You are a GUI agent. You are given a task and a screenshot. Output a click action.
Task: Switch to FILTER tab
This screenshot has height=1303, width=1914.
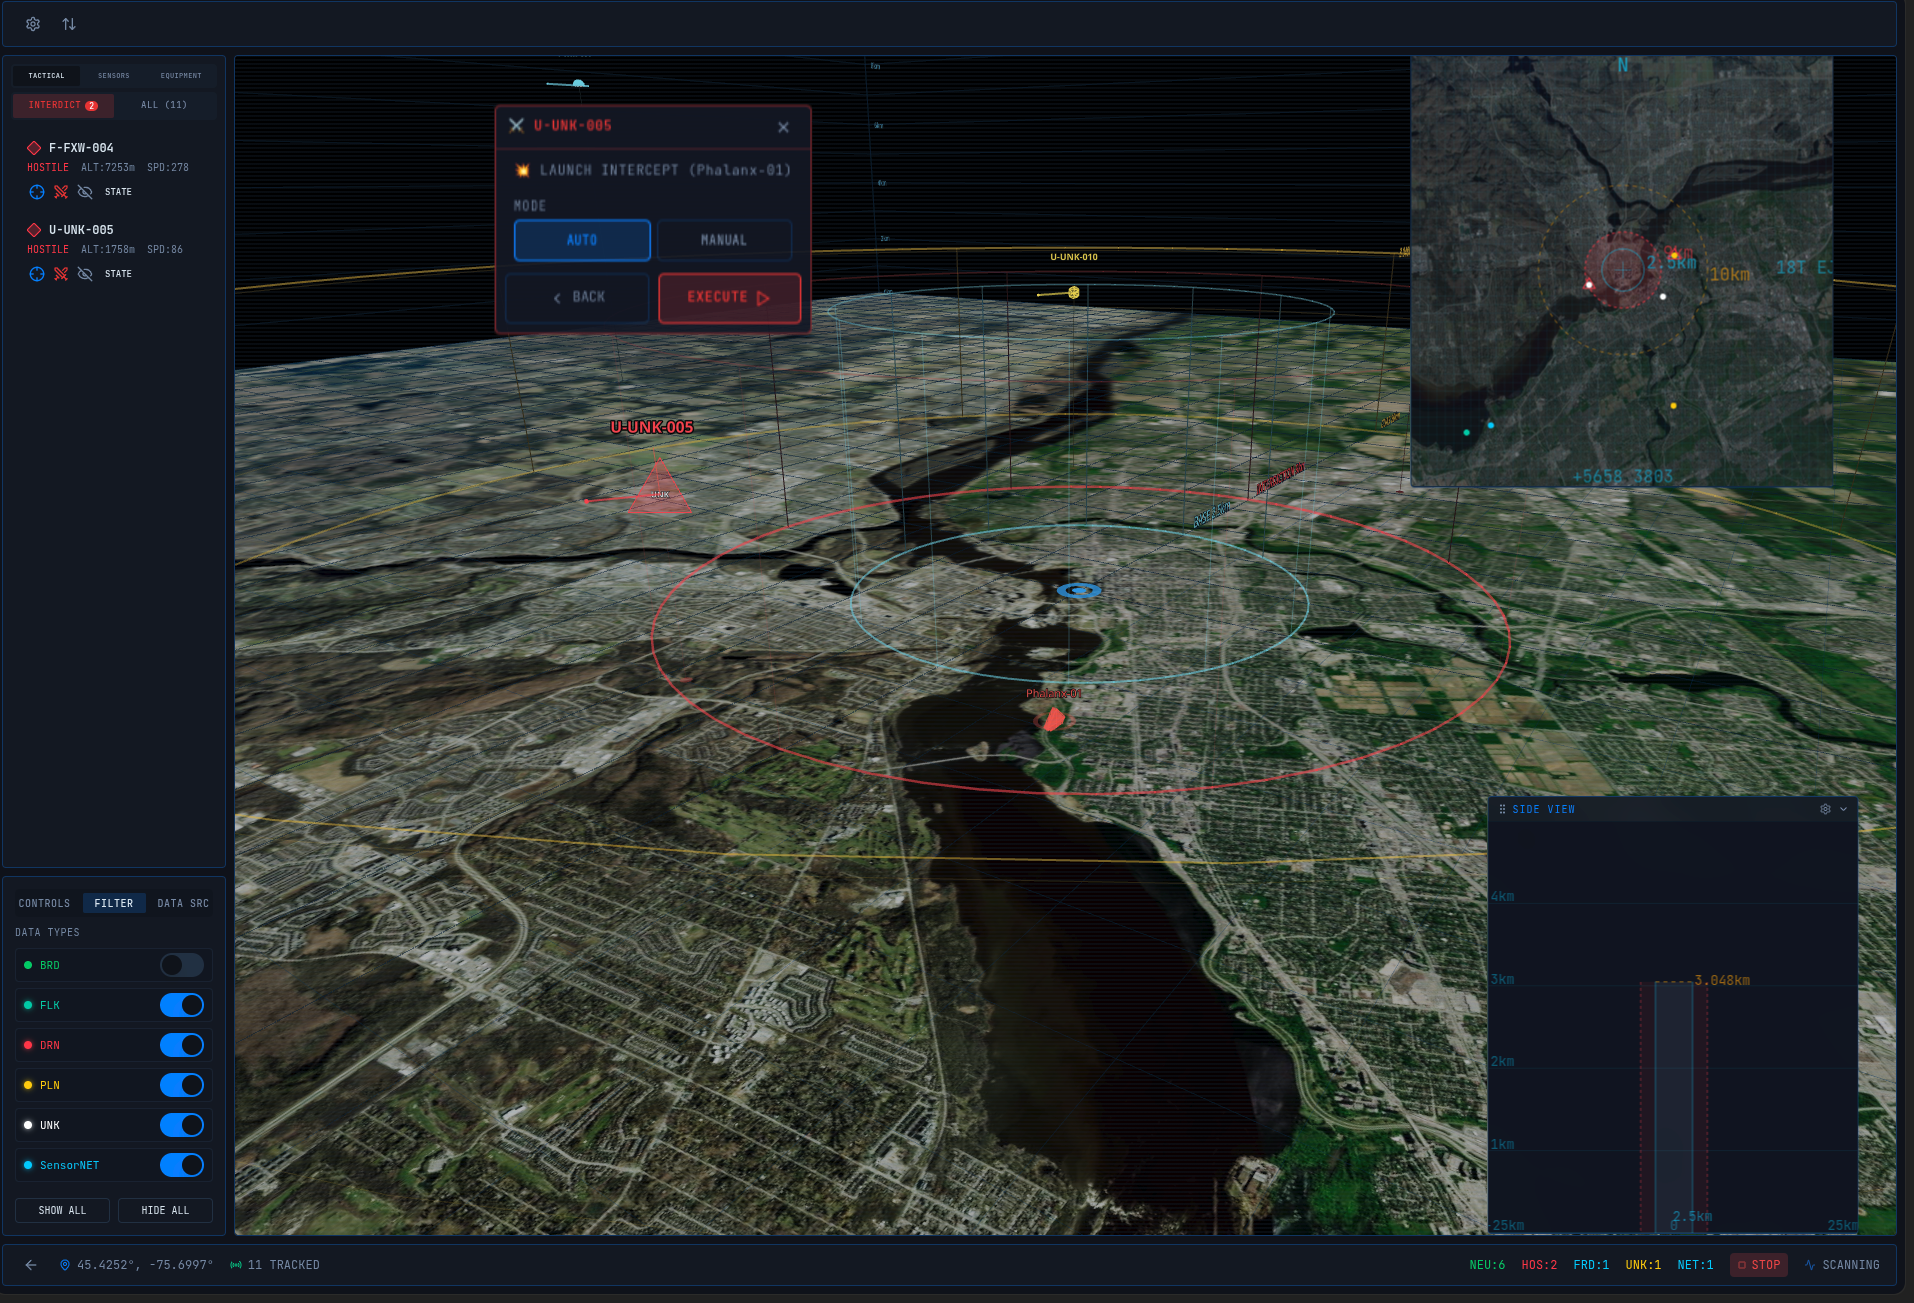click(x=114, y=903)
